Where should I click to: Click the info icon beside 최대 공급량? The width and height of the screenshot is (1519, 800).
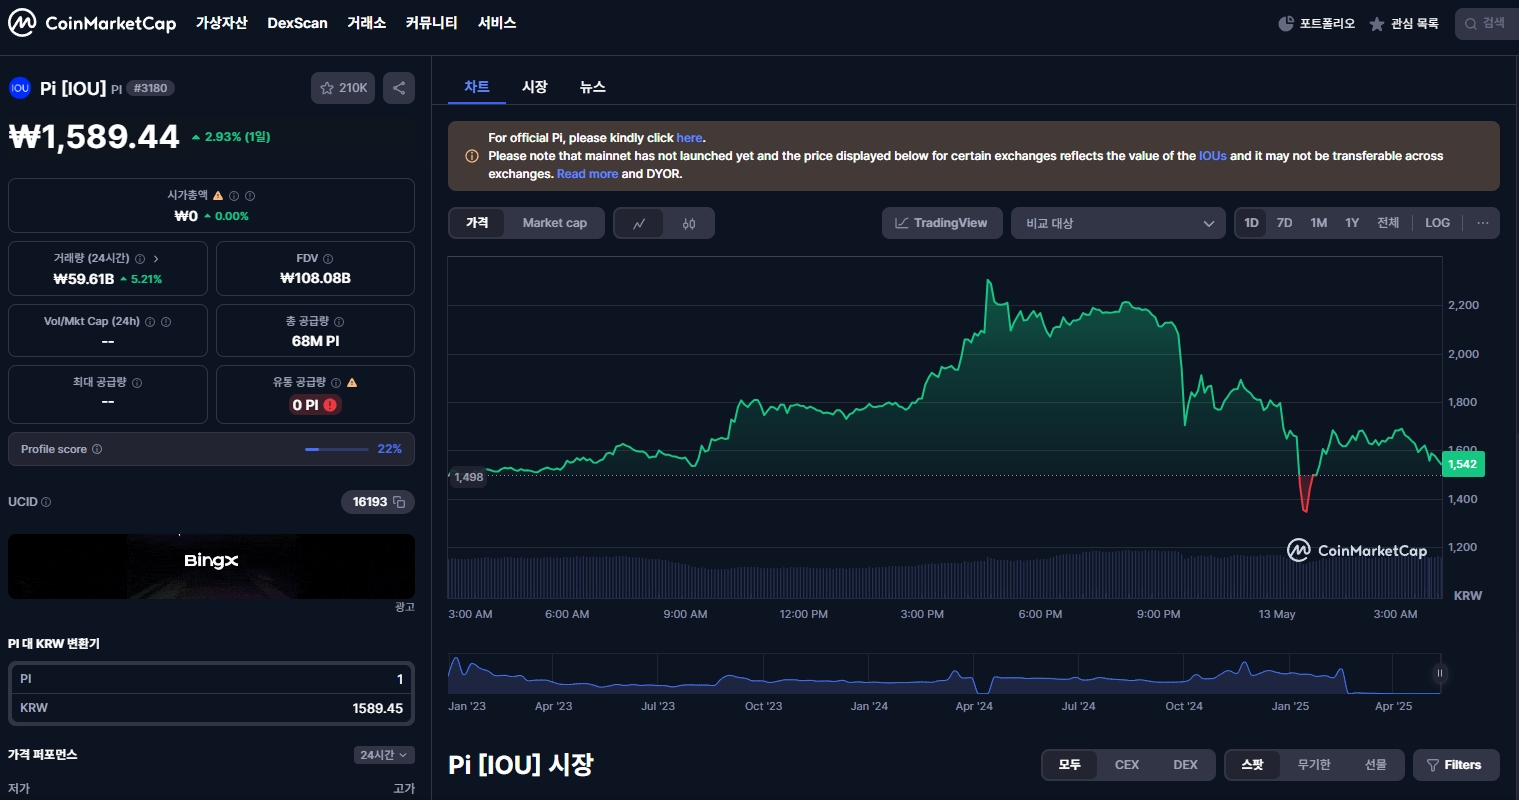[x=137, y=382]
